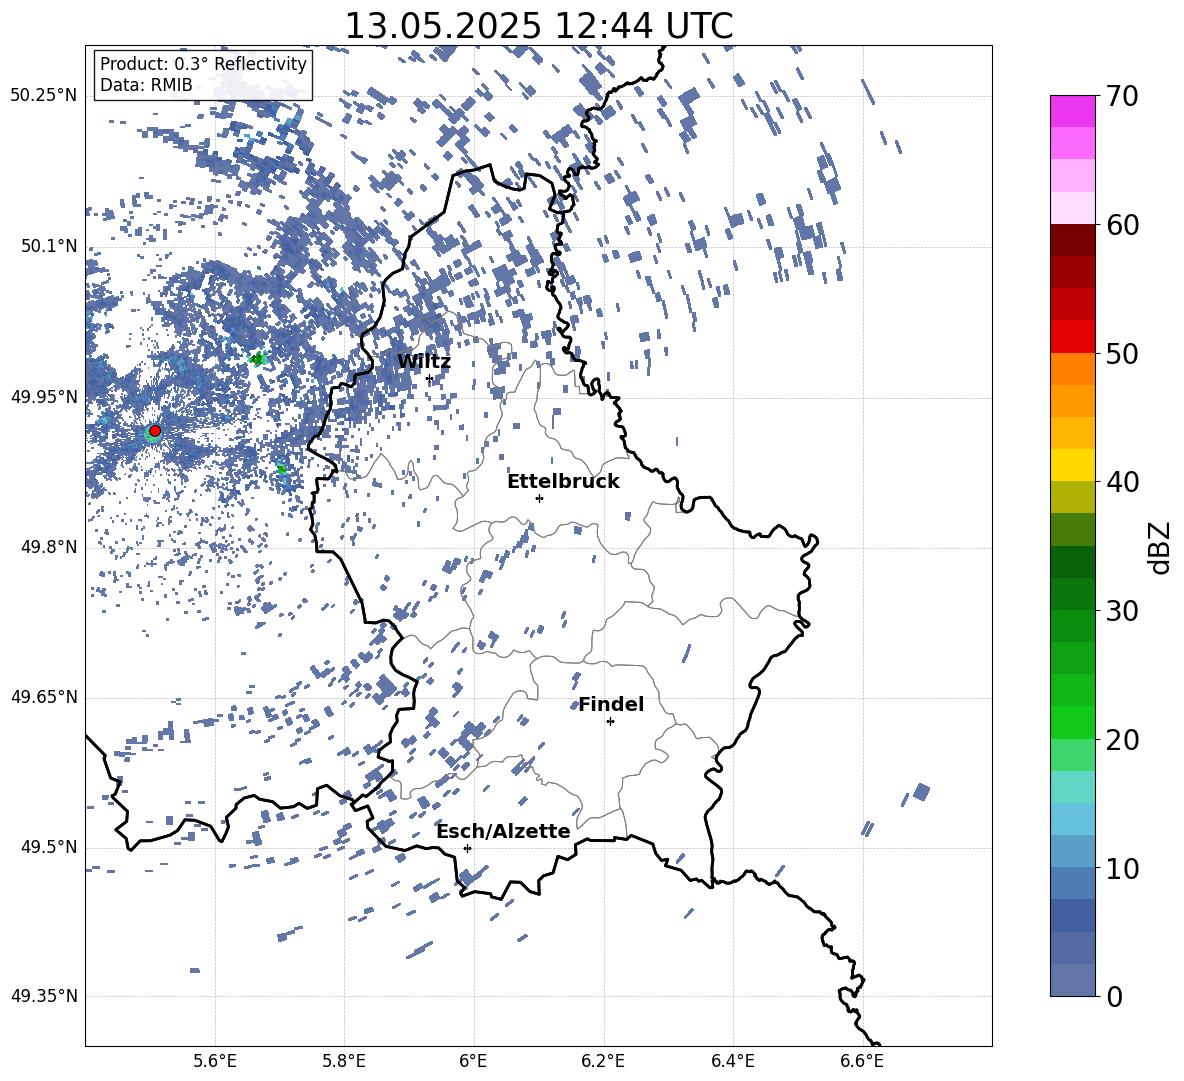Click the 49.35°N latitude label
This screenshot has width=1184, height=1081.
pyautogui.click(x=44, y=996)
